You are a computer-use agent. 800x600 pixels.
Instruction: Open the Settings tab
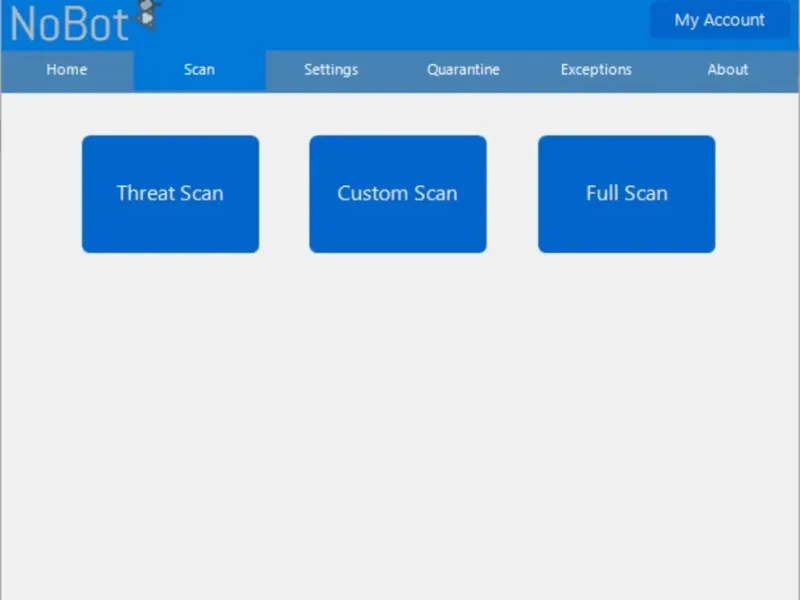click(331, 70)
